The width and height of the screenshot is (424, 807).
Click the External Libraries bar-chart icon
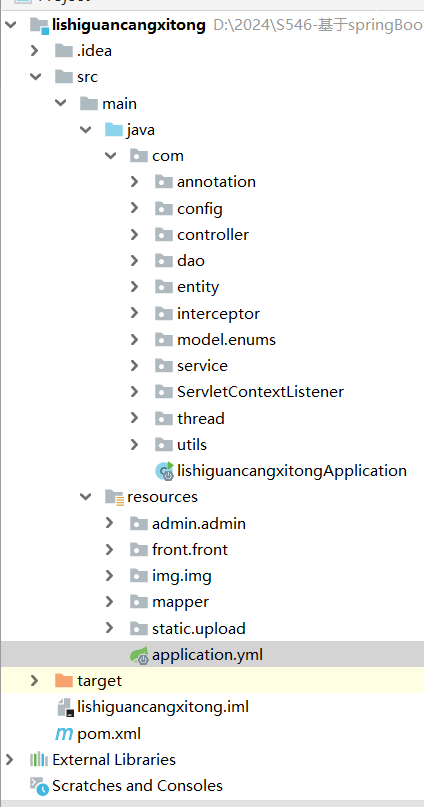point(39,760)
